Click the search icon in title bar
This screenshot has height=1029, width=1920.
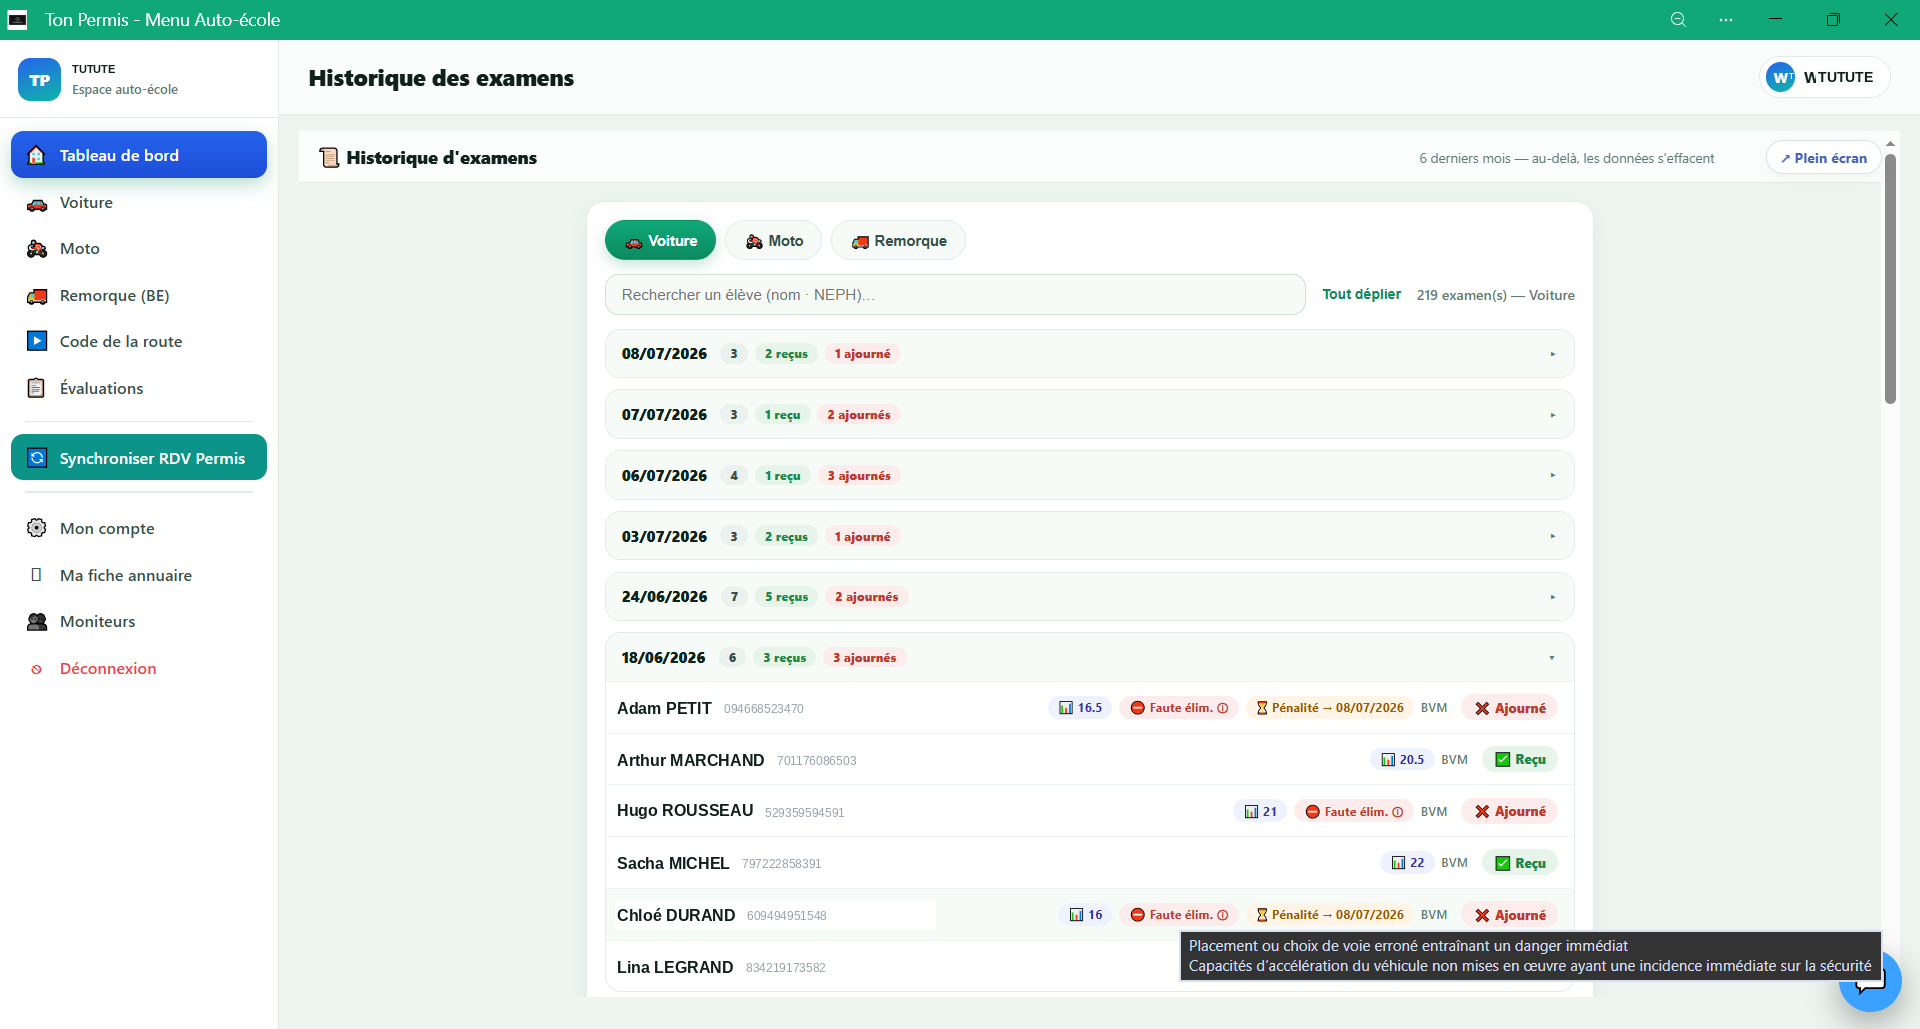[x=1678, y=20]
